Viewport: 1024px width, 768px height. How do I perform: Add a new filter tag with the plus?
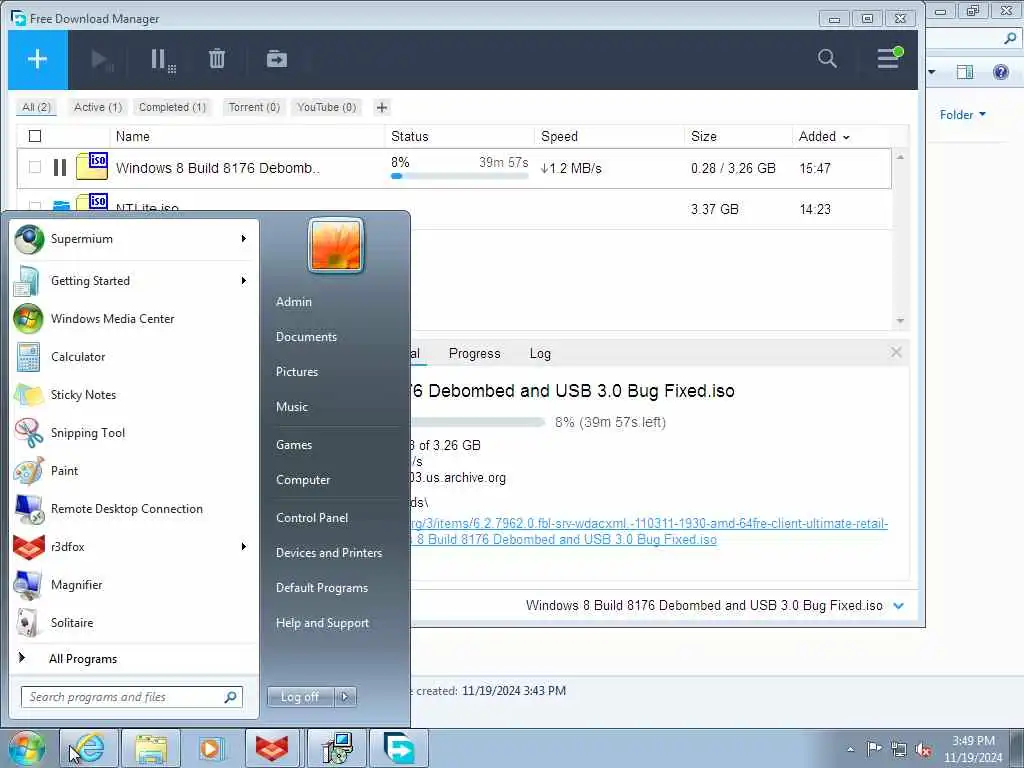coord(382,107)
